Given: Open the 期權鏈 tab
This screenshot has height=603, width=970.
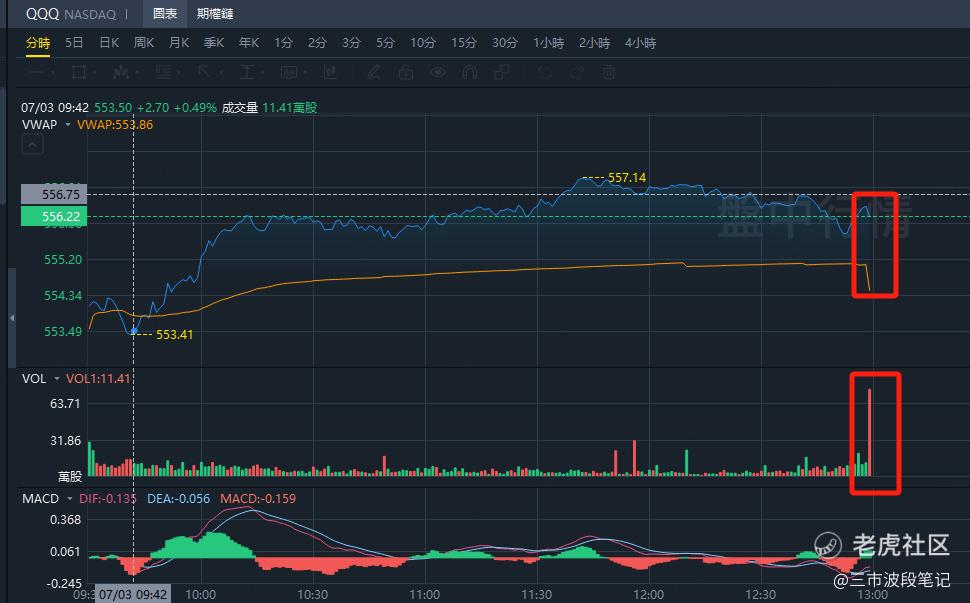Looking at the screenshot, I should tap(215, 14).
